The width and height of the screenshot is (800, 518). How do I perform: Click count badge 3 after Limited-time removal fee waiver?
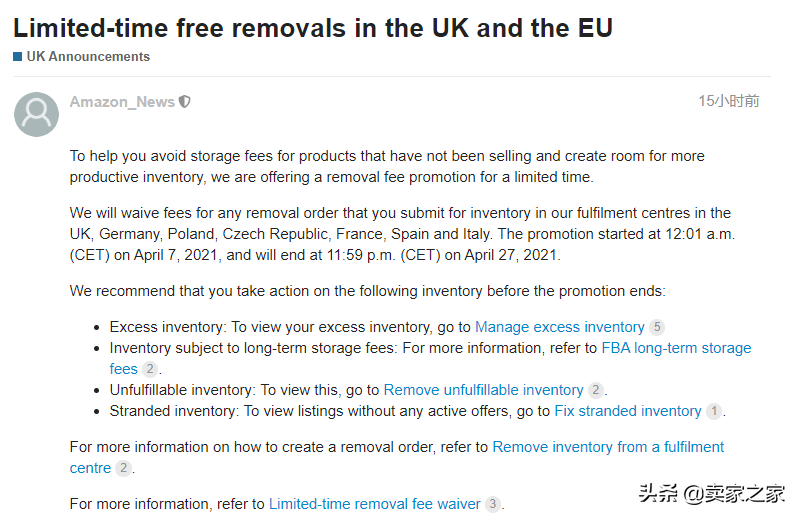(x=492, y=504)
